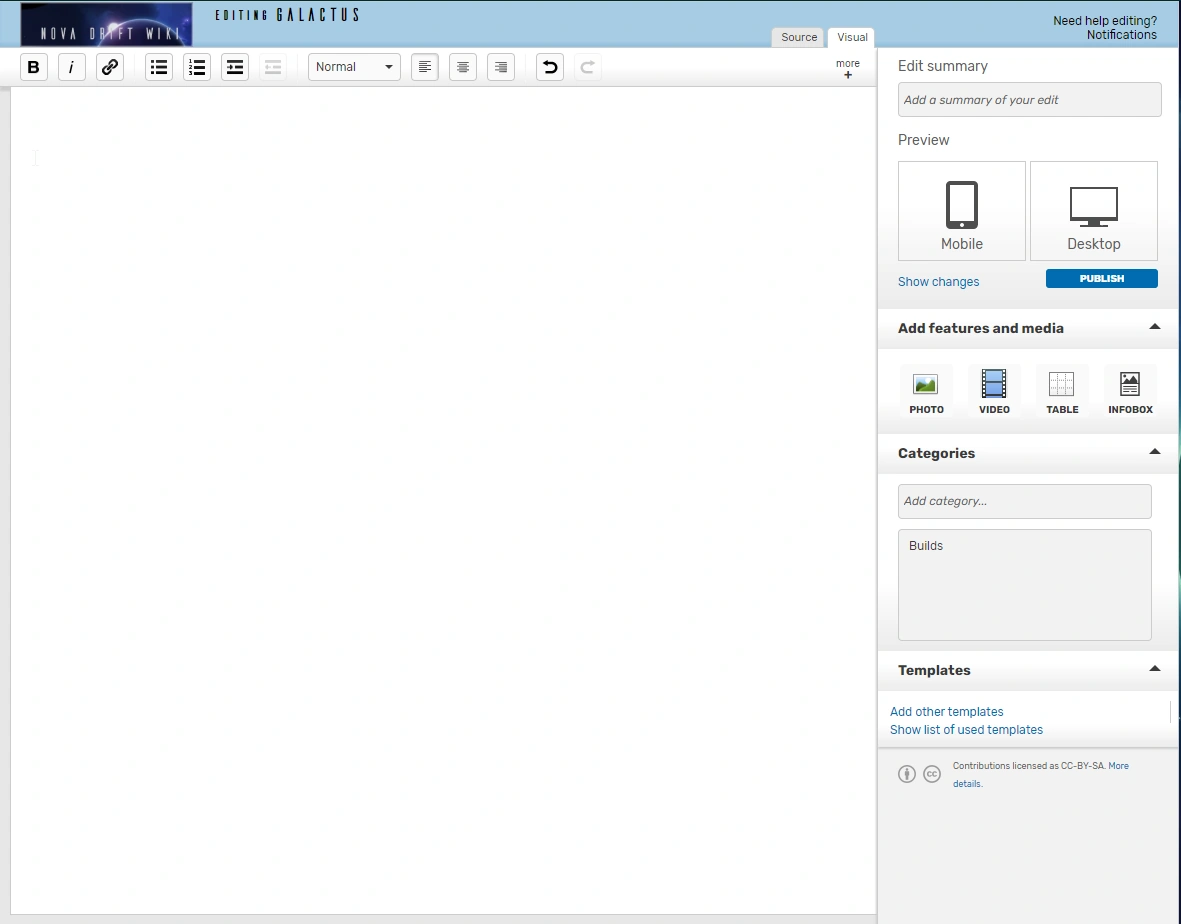Image resolution: width=1181 pixels, height=924 pixels.
Task: Undo the last edit
Action: pos(550,67)
